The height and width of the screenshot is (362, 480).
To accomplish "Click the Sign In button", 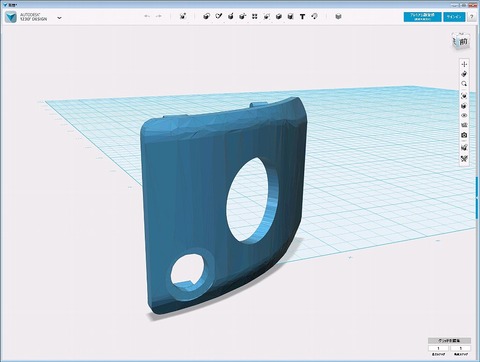I will [x=454, y=17].
